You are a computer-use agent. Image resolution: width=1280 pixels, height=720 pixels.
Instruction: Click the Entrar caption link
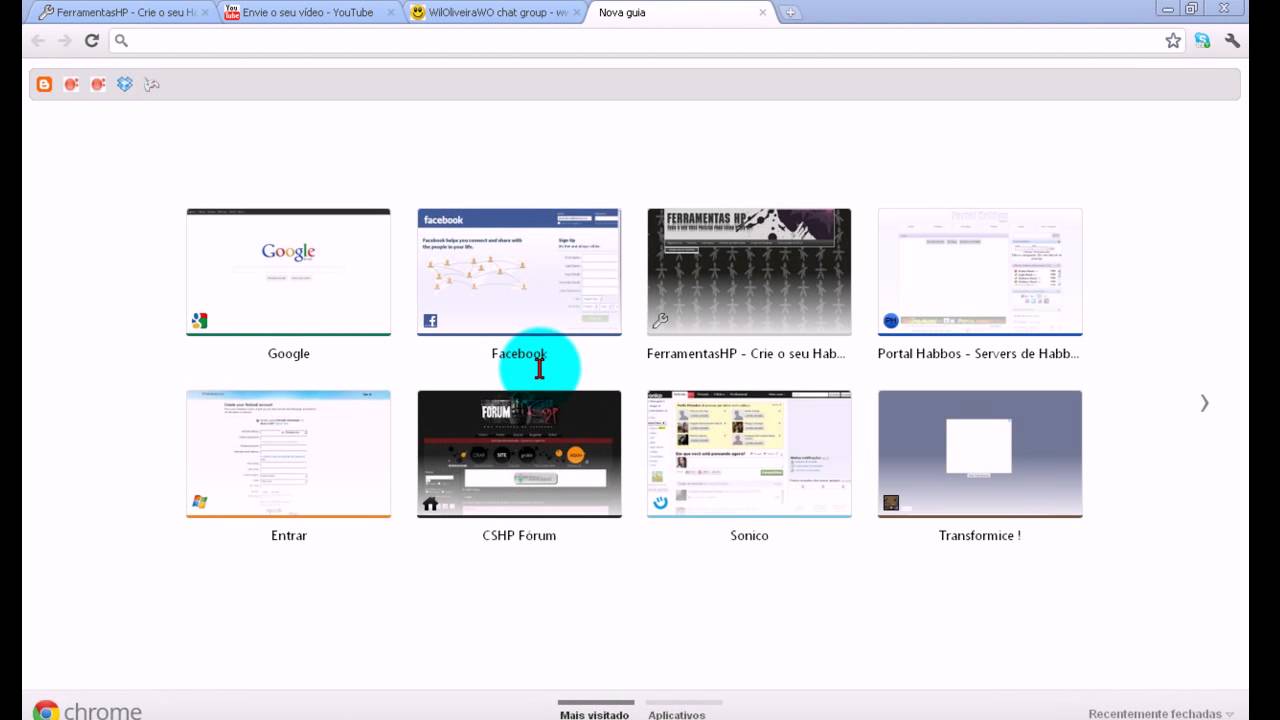(x=288, y=536)
